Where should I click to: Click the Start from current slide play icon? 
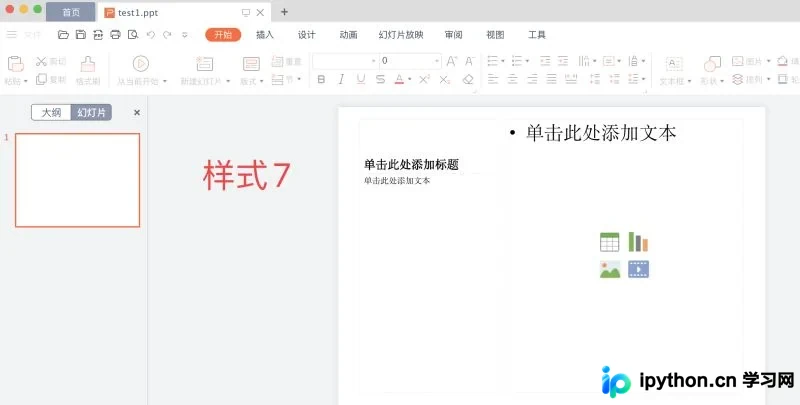pyautogui.click(x=141, y=64)
